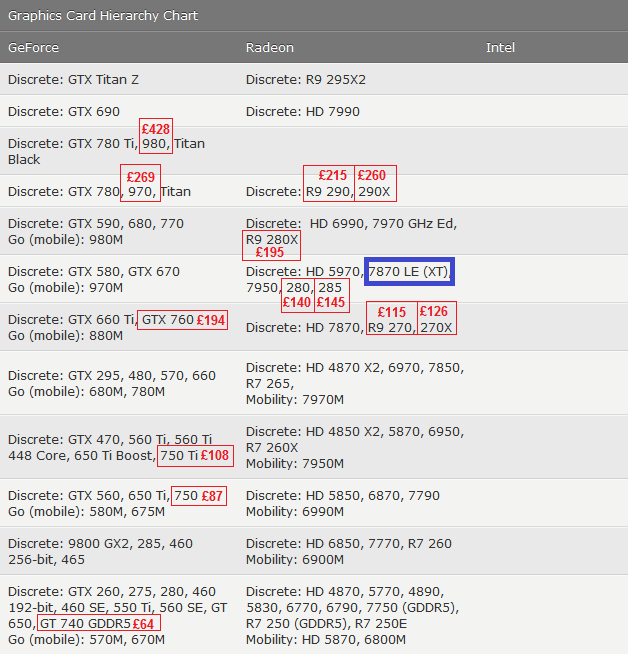This screenshot has width=628, height=654.
Task: Select the 750 Ti £108 box
Action: click(x=195, y=456)
